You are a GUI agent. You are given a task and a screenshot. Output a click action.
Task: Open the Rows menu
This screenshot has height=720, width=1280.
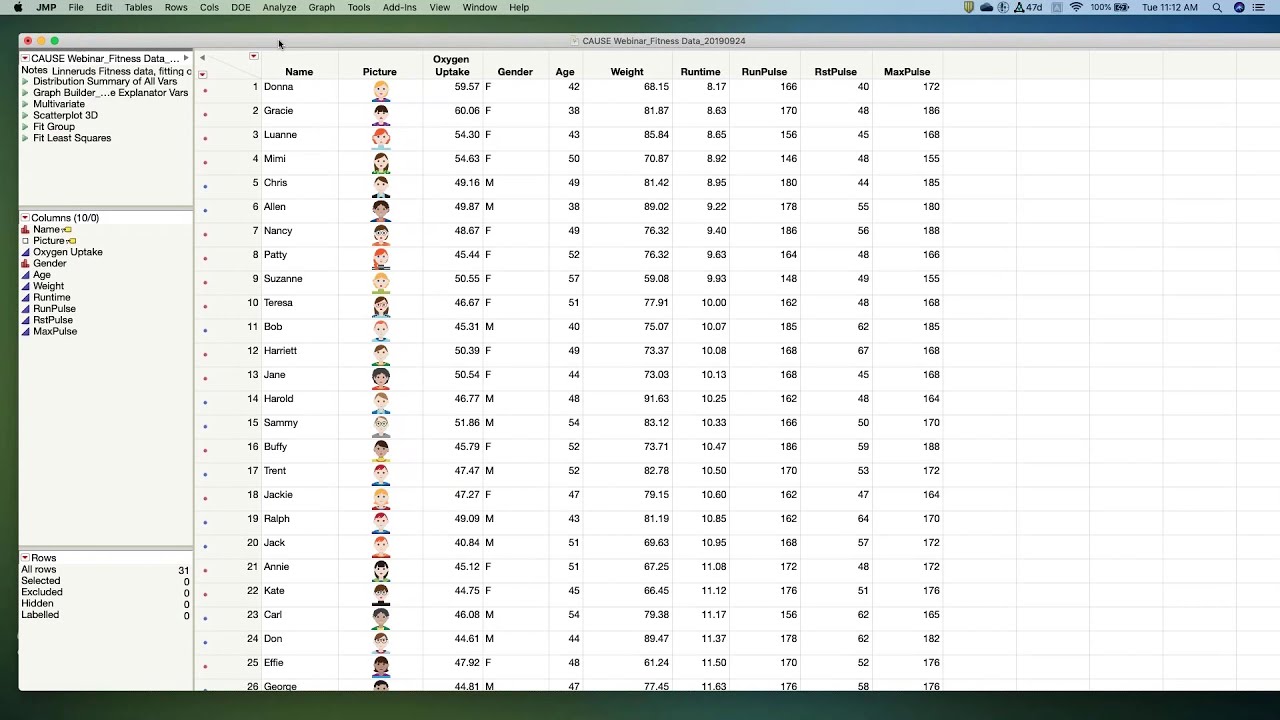(176, 7)
